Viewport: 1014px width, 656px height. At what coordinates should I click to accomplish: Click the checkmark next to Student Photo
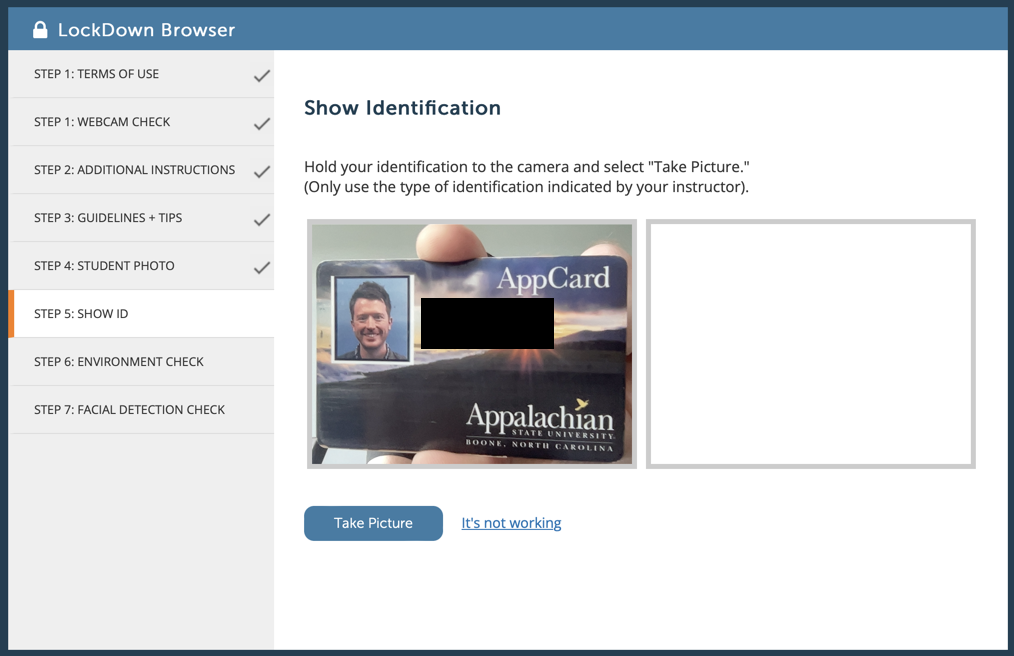(x=262, y=267)
